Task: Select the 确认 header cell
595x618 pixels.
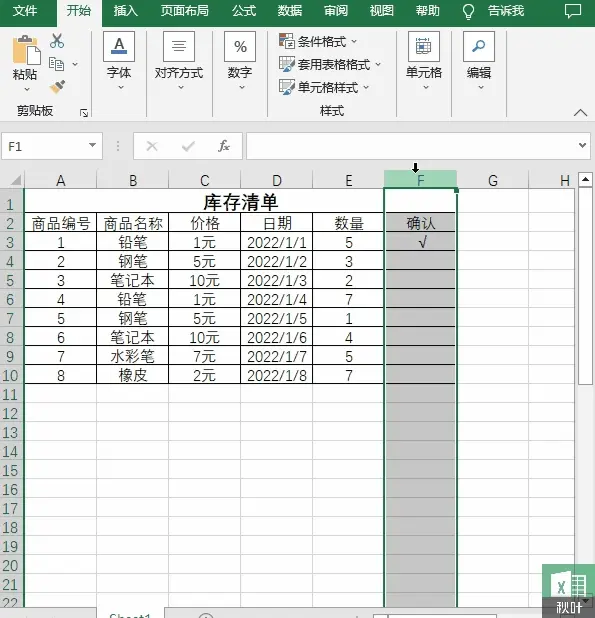Action: coord(420,223)
